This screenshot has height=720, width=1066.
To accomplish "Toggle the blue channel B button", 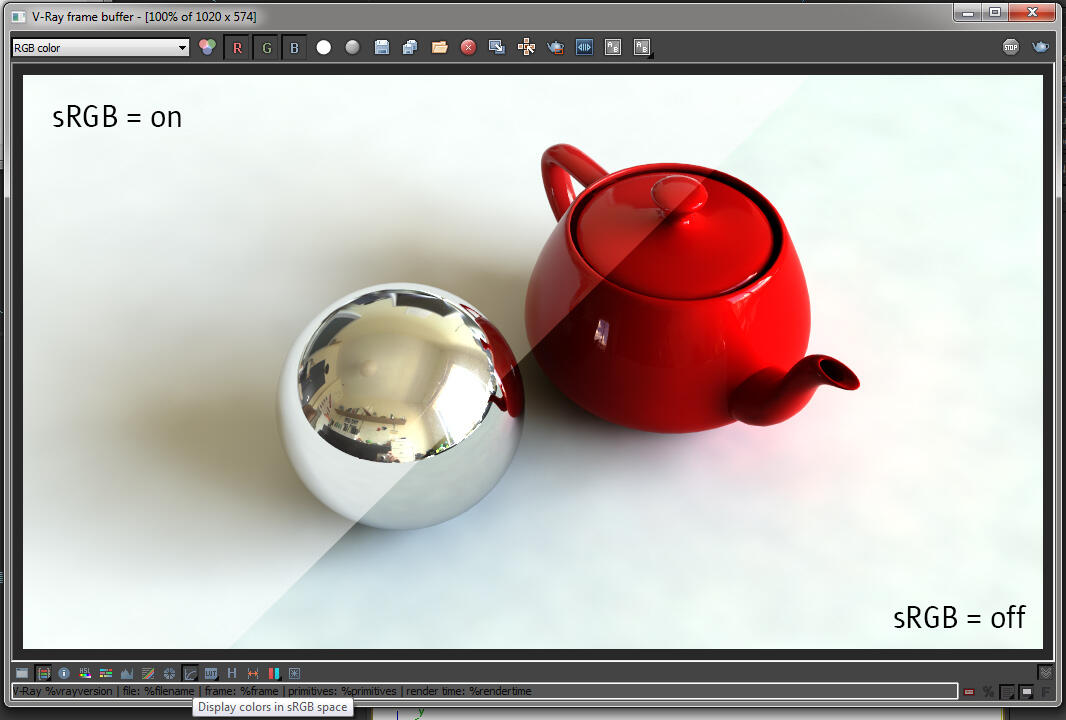I will pyautogui.click(x=294, y=48).
